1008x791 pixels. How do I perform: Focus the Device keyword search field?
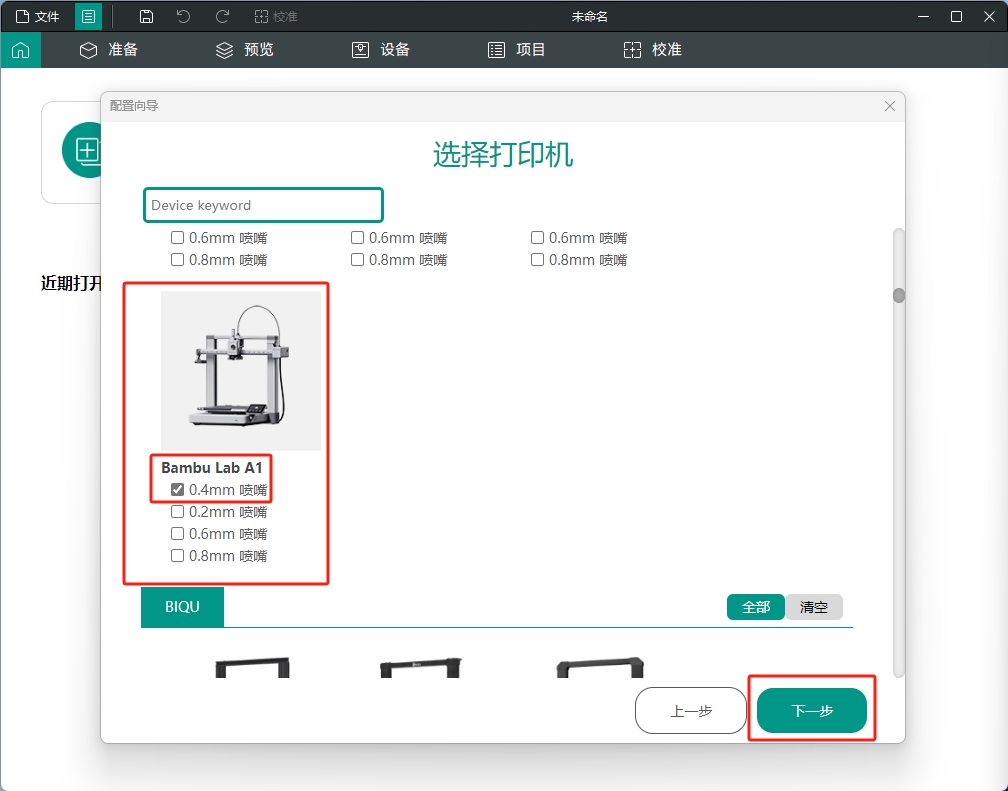pos(264,205)
